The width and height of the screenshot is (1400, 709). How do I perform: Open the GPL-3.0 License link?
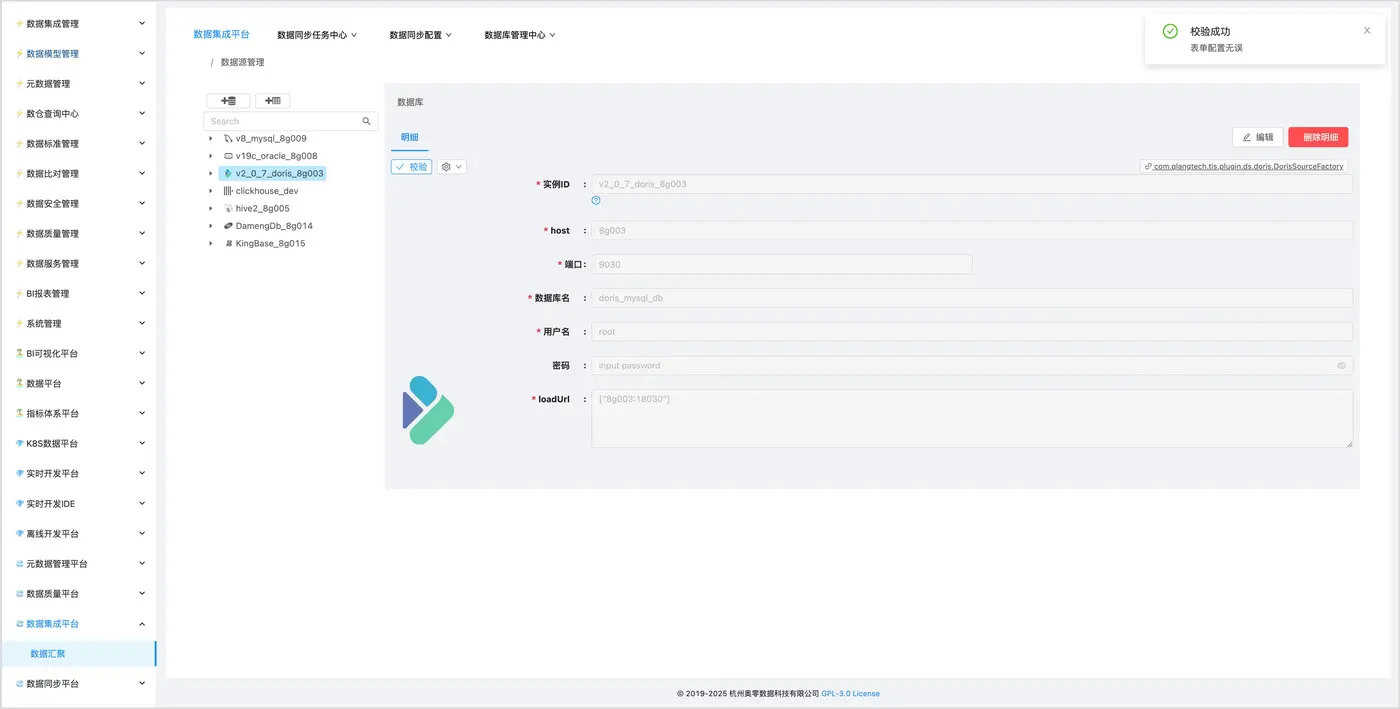point(851,693)
